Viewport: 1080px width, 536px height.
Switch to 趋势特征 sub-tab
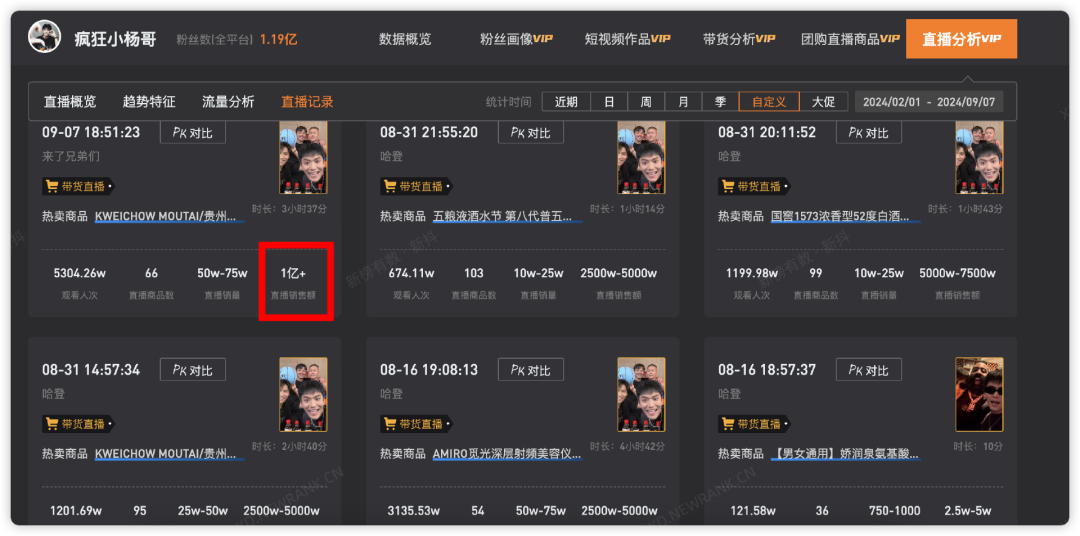(149, 102)
